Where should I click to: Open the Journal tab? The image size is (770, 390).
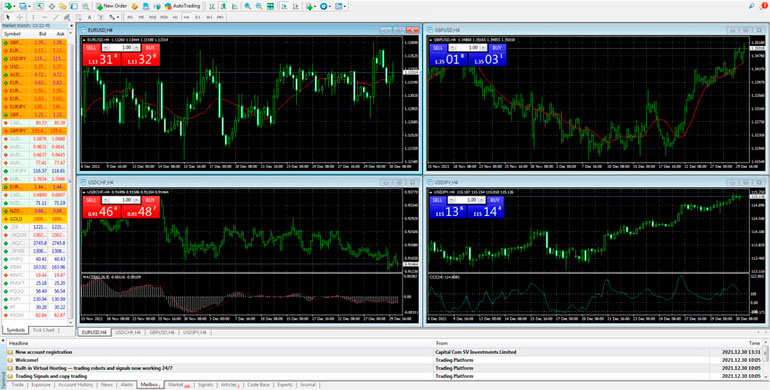(308, 385)
